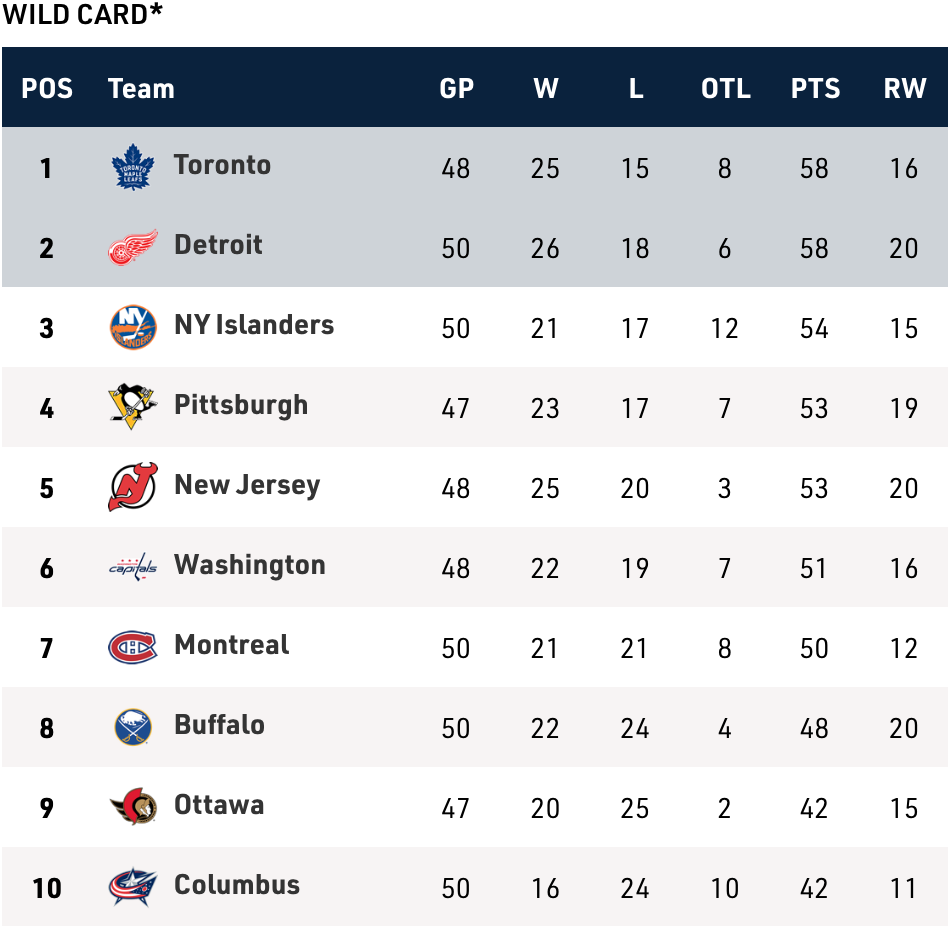The width and height of the screenshot is (948, 926).
Task: Click the WILD CARD section title
Action: [x=82, y=15]
